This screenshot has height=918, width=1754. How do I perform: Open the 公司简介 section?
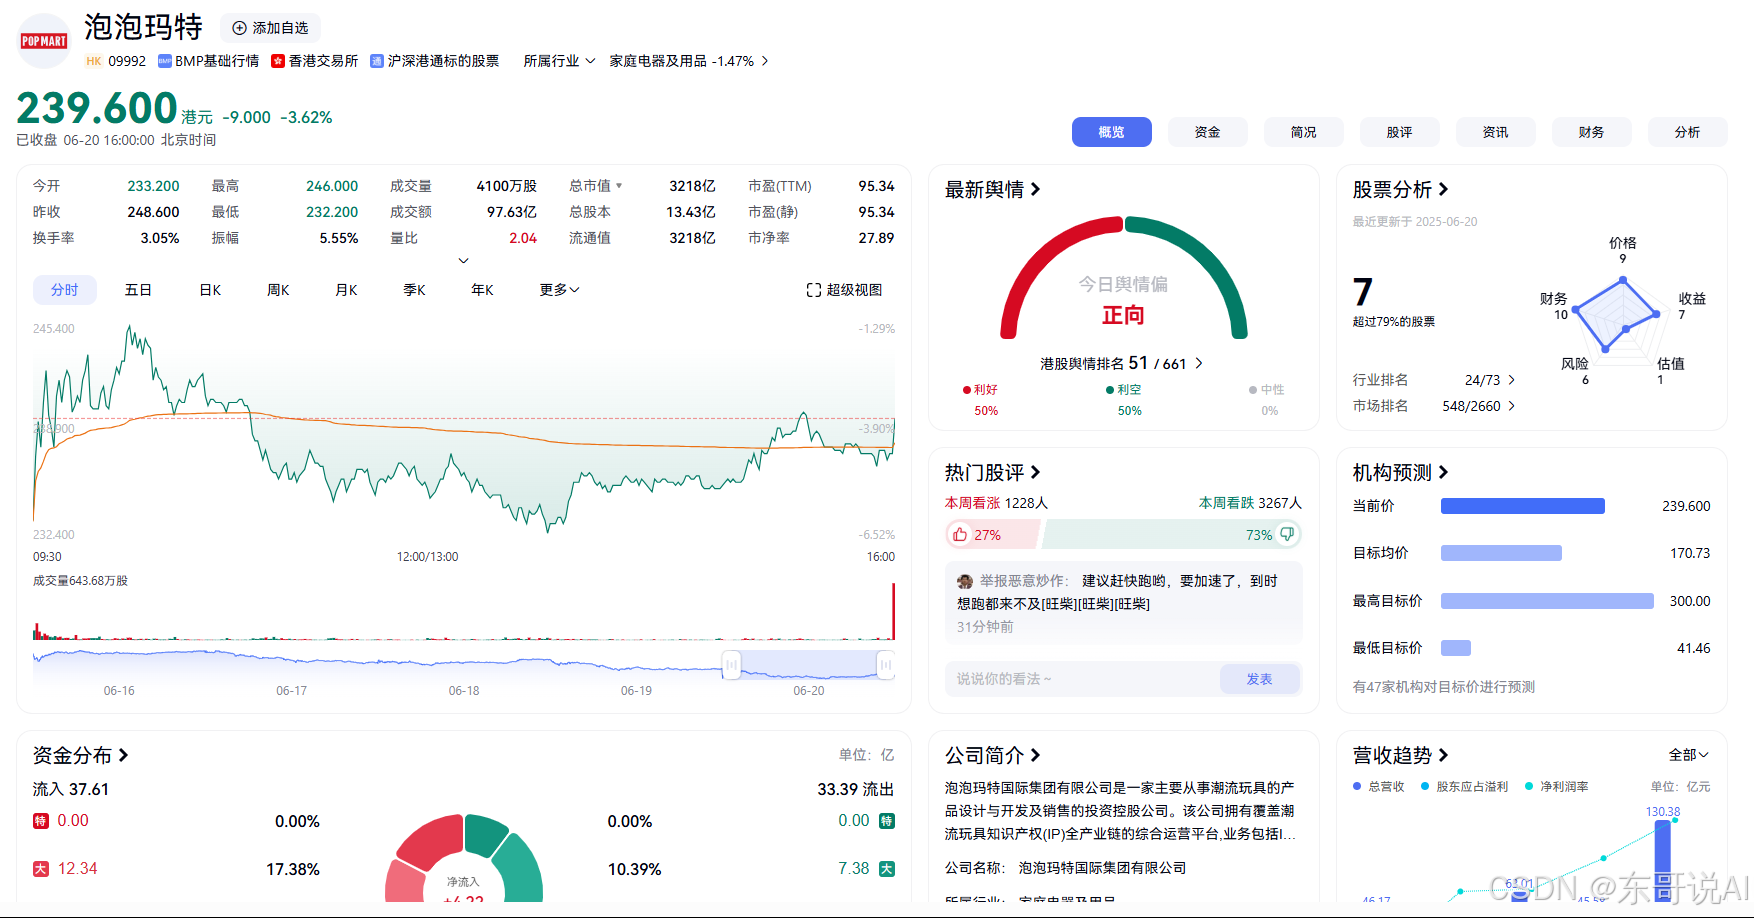point(993,755)
